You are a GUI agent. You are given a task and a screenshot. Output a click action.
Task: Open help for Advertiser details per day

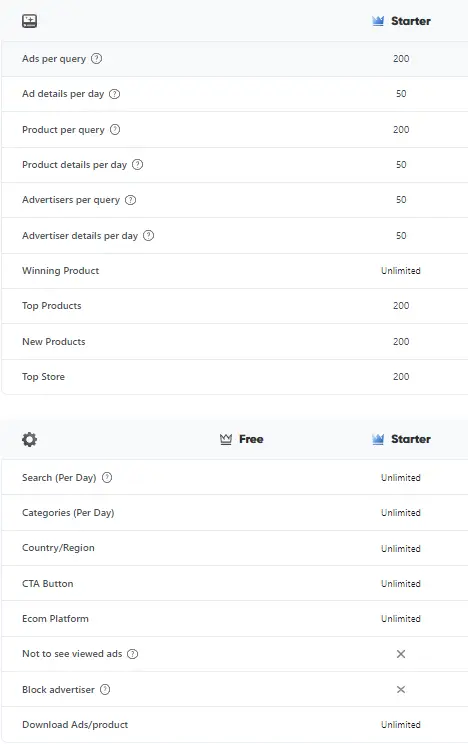(149, 235)
